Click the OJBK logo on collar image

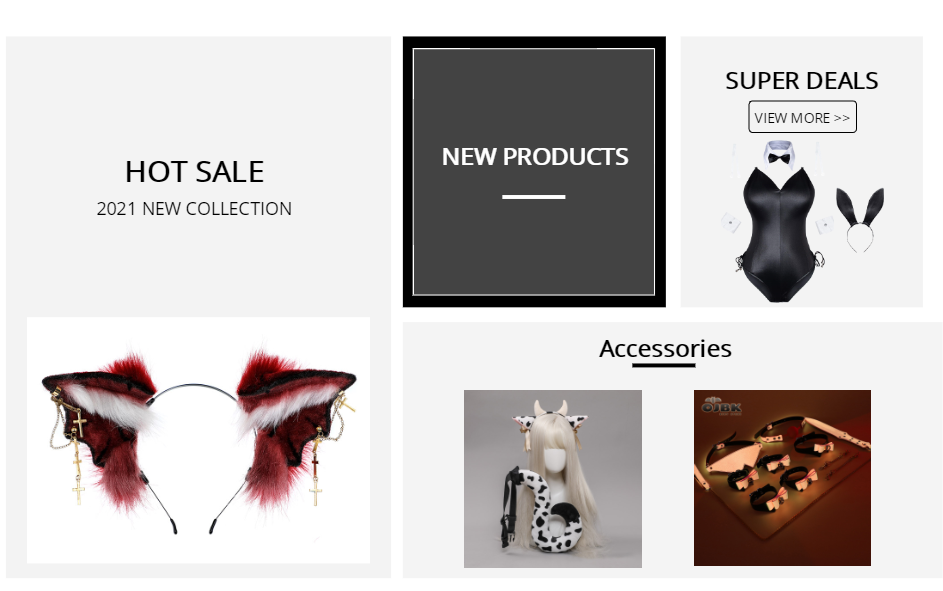(722, 406)
